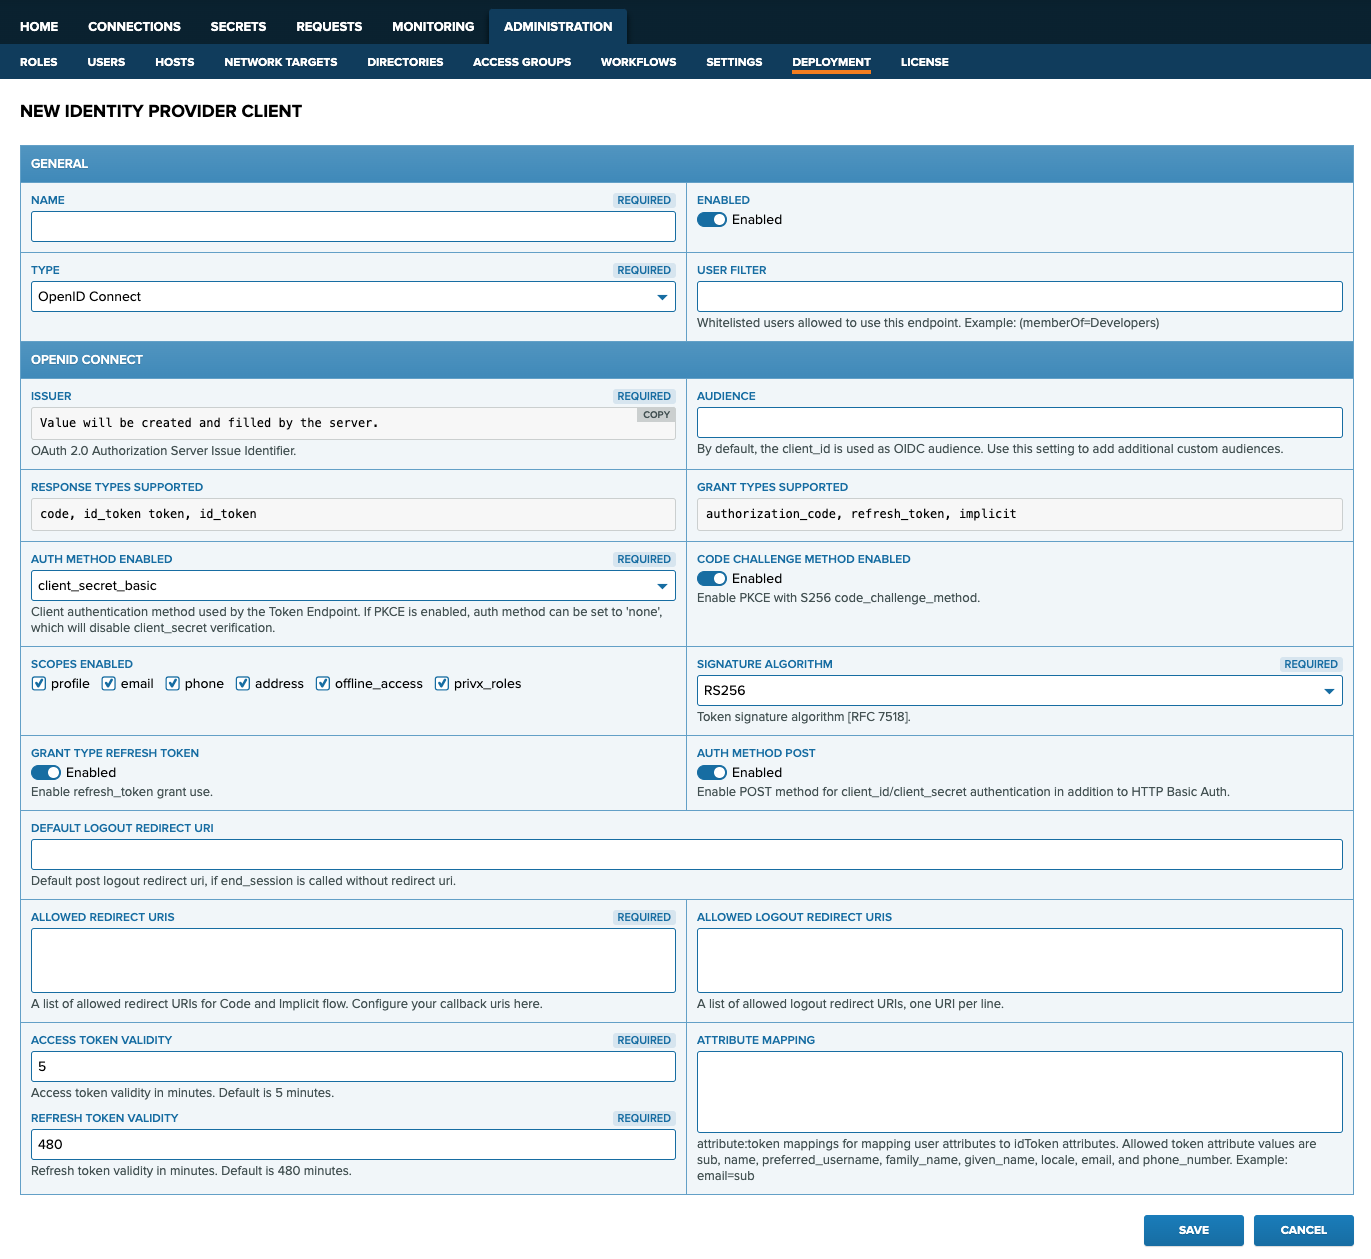
Task: Toggle Auth Method Post switch
Action: click(712, 773)
